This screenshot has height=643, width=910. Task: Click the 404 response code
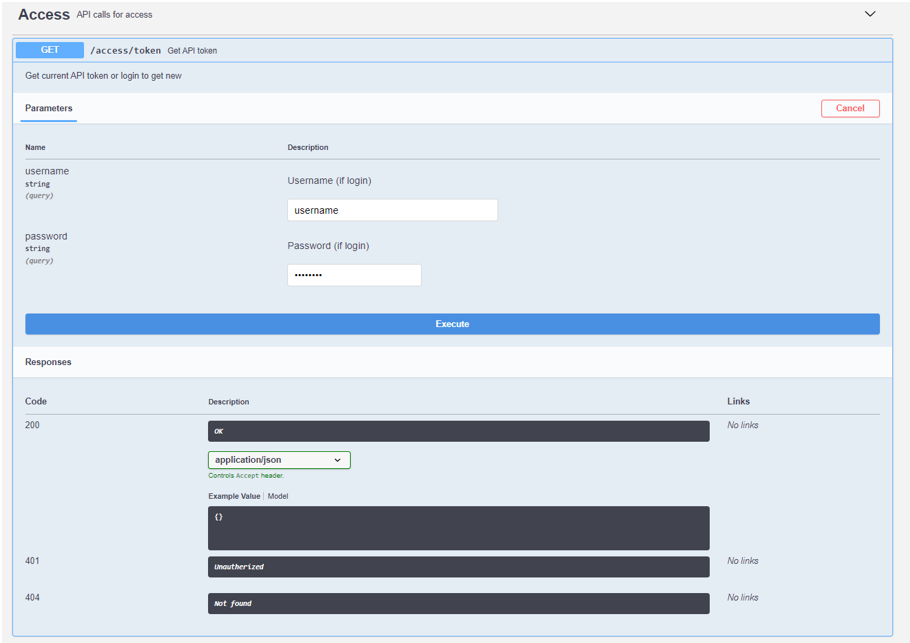(32, 597)
